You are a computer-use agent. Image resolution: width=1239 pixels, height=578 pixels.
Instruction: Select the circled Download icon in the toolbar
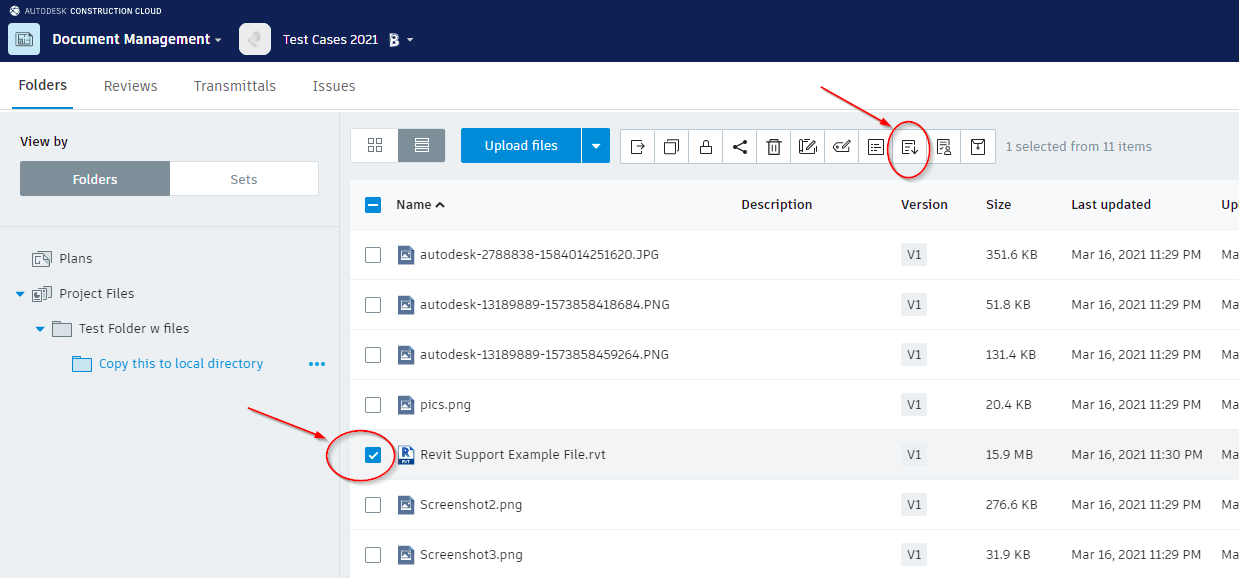tap(909, 146)
